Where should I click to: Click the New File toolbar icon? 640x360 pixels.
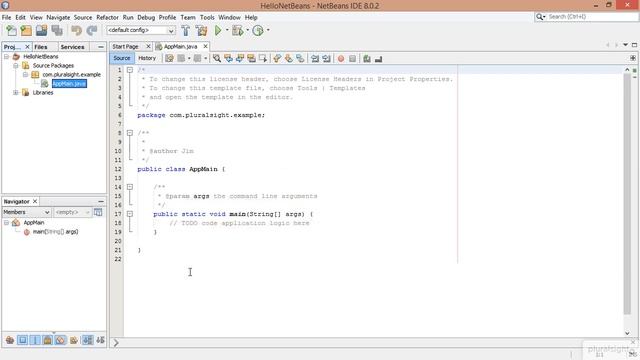pyautogui.click(x=11, y=31)
